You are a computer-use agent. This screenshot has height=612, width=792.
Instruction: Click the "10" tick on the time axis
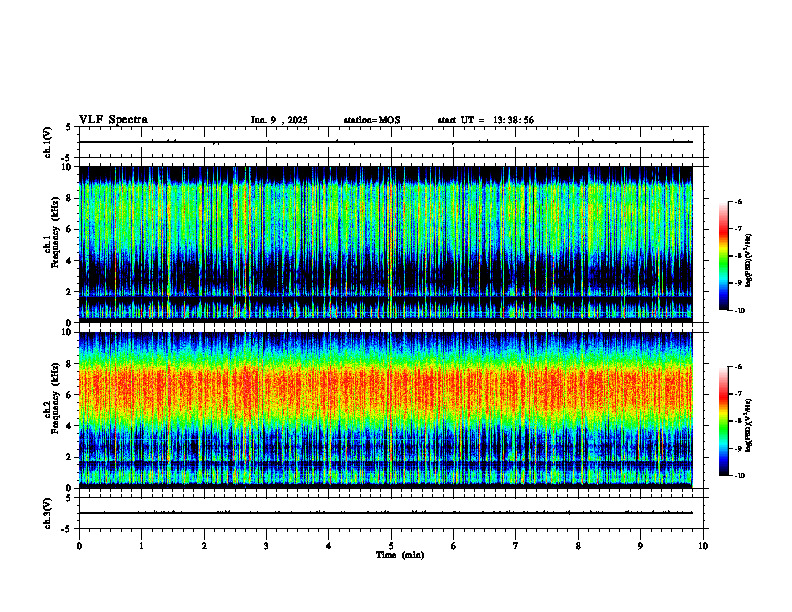pos(703,546)
